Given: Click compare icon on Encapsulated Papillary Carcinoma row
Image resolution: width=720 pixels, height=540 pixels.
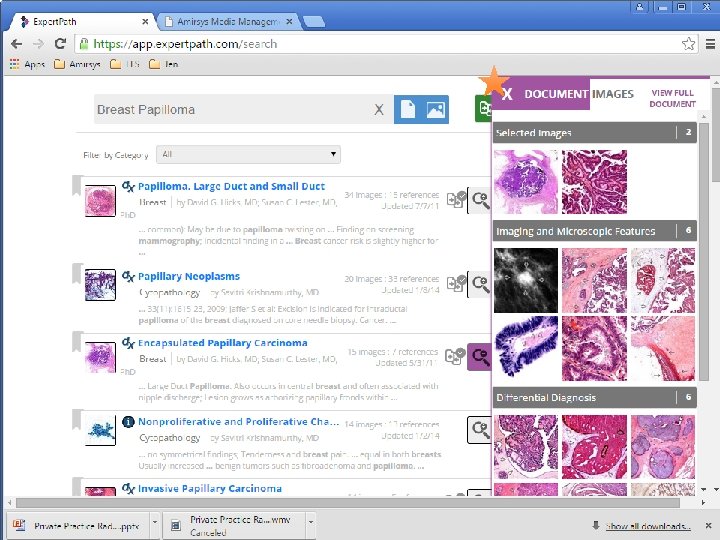Looking at the screenshot, I should (455, 356).
